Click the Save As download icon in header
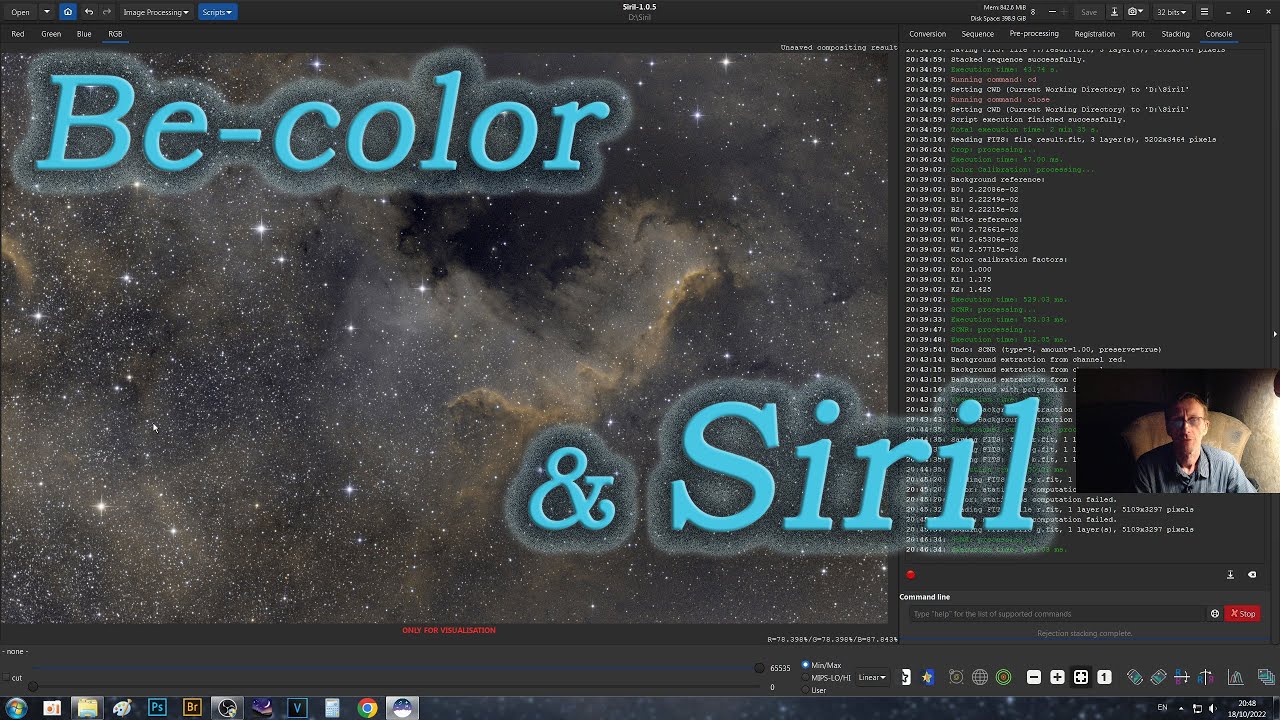Viewport: 1280px width, 720px height. [x=1115, y=12]
